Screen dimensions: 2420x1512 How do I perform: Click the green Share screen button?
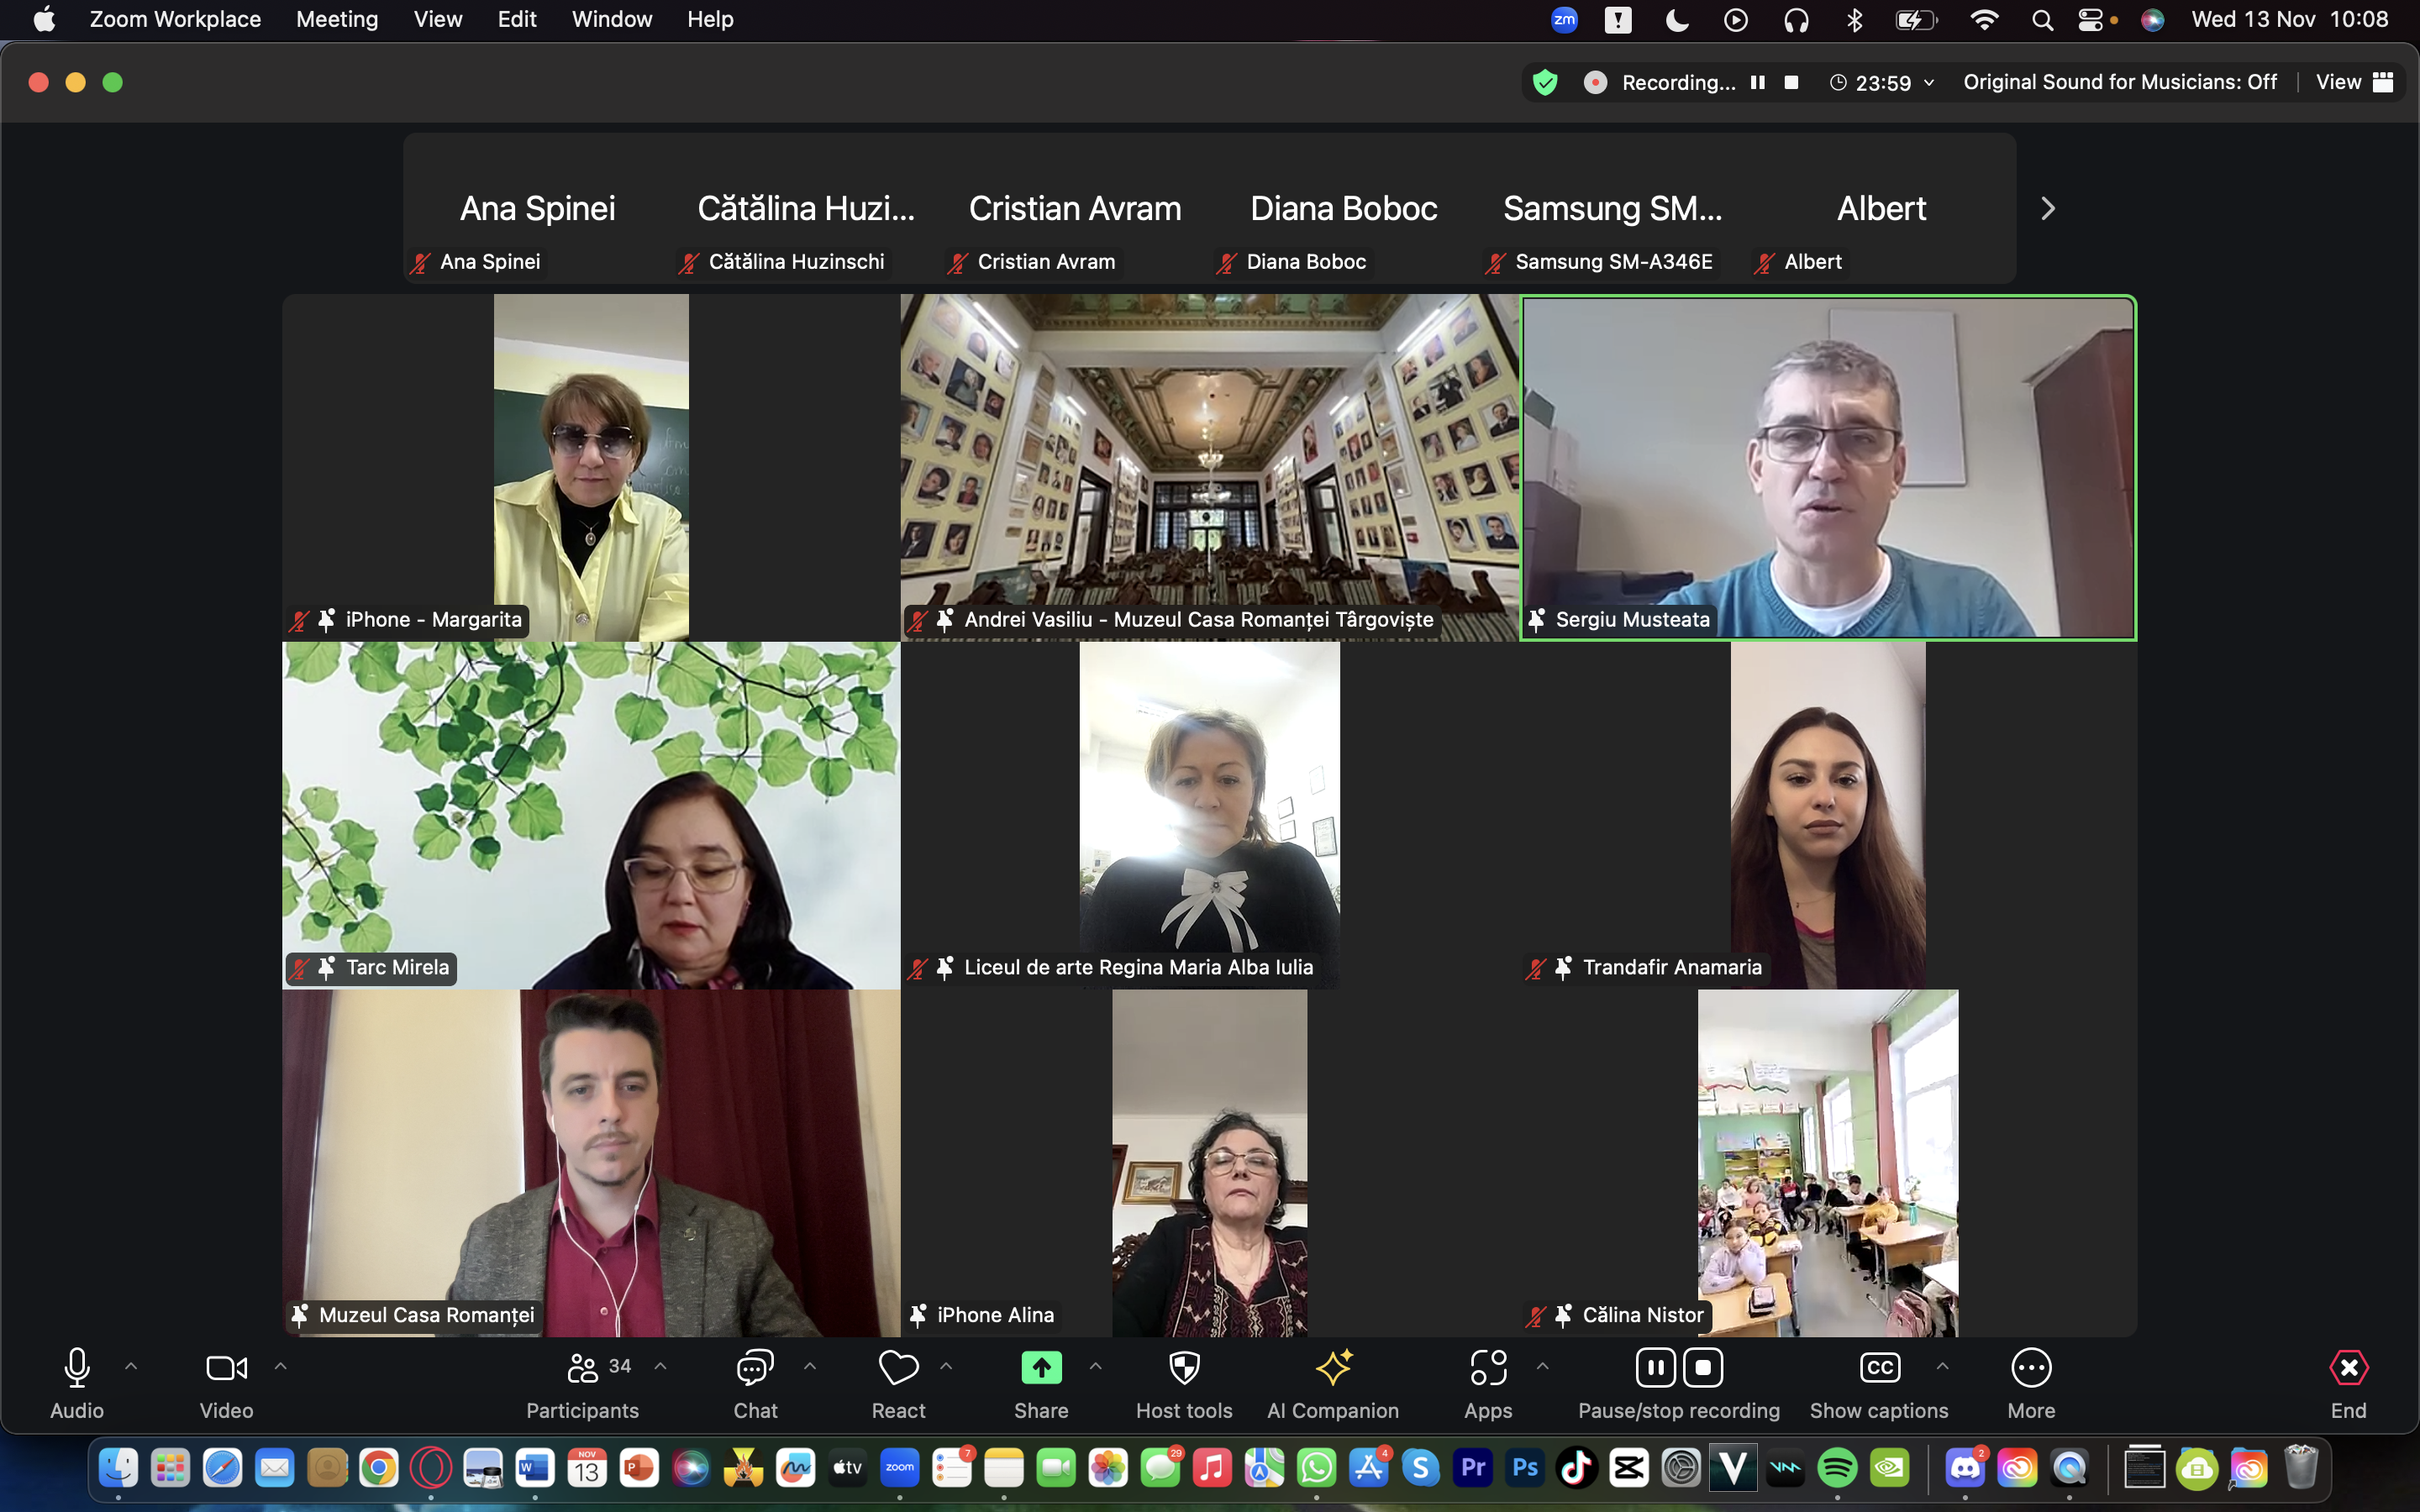point(1041,1368)
